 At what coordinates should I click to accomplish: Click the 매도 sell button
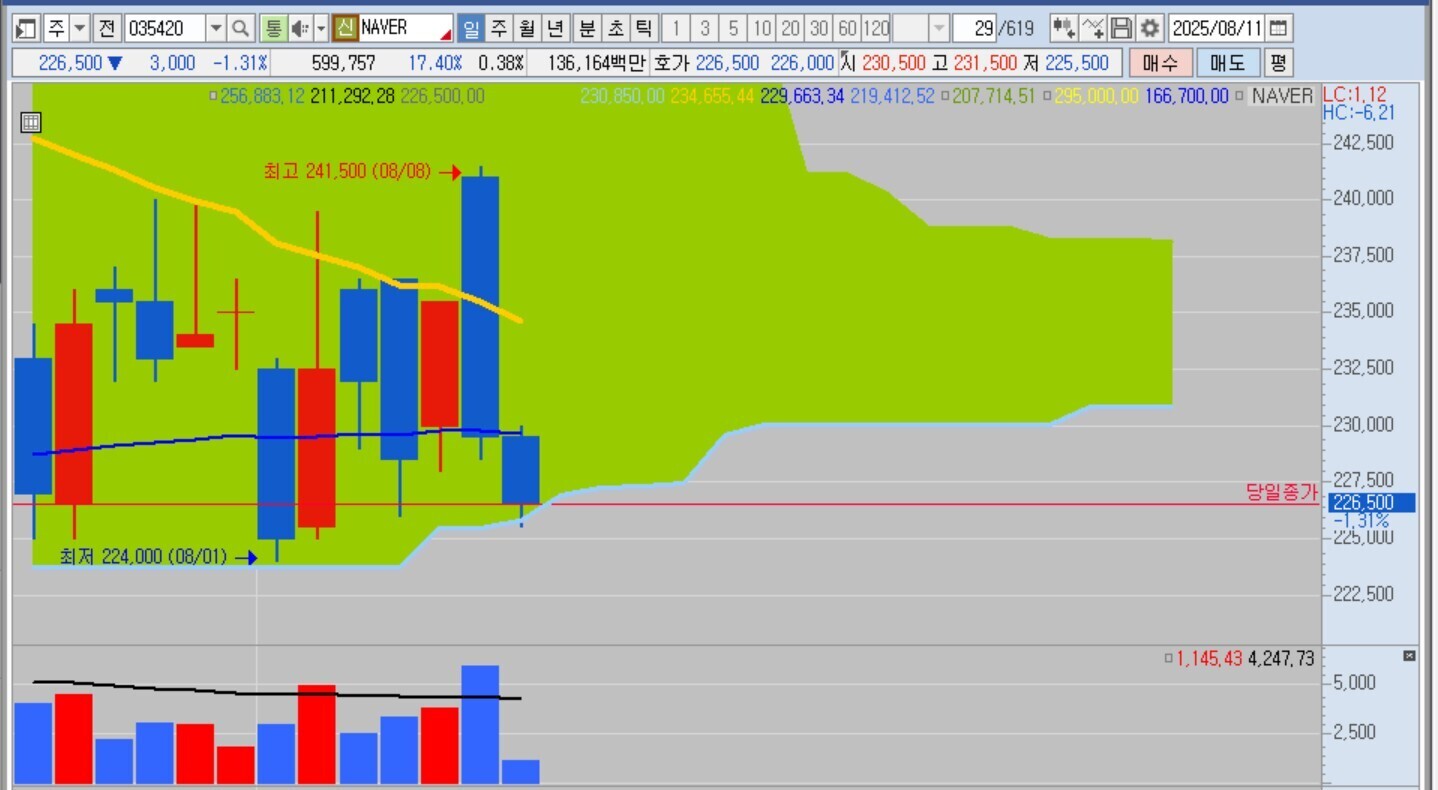pos(1227,63)
